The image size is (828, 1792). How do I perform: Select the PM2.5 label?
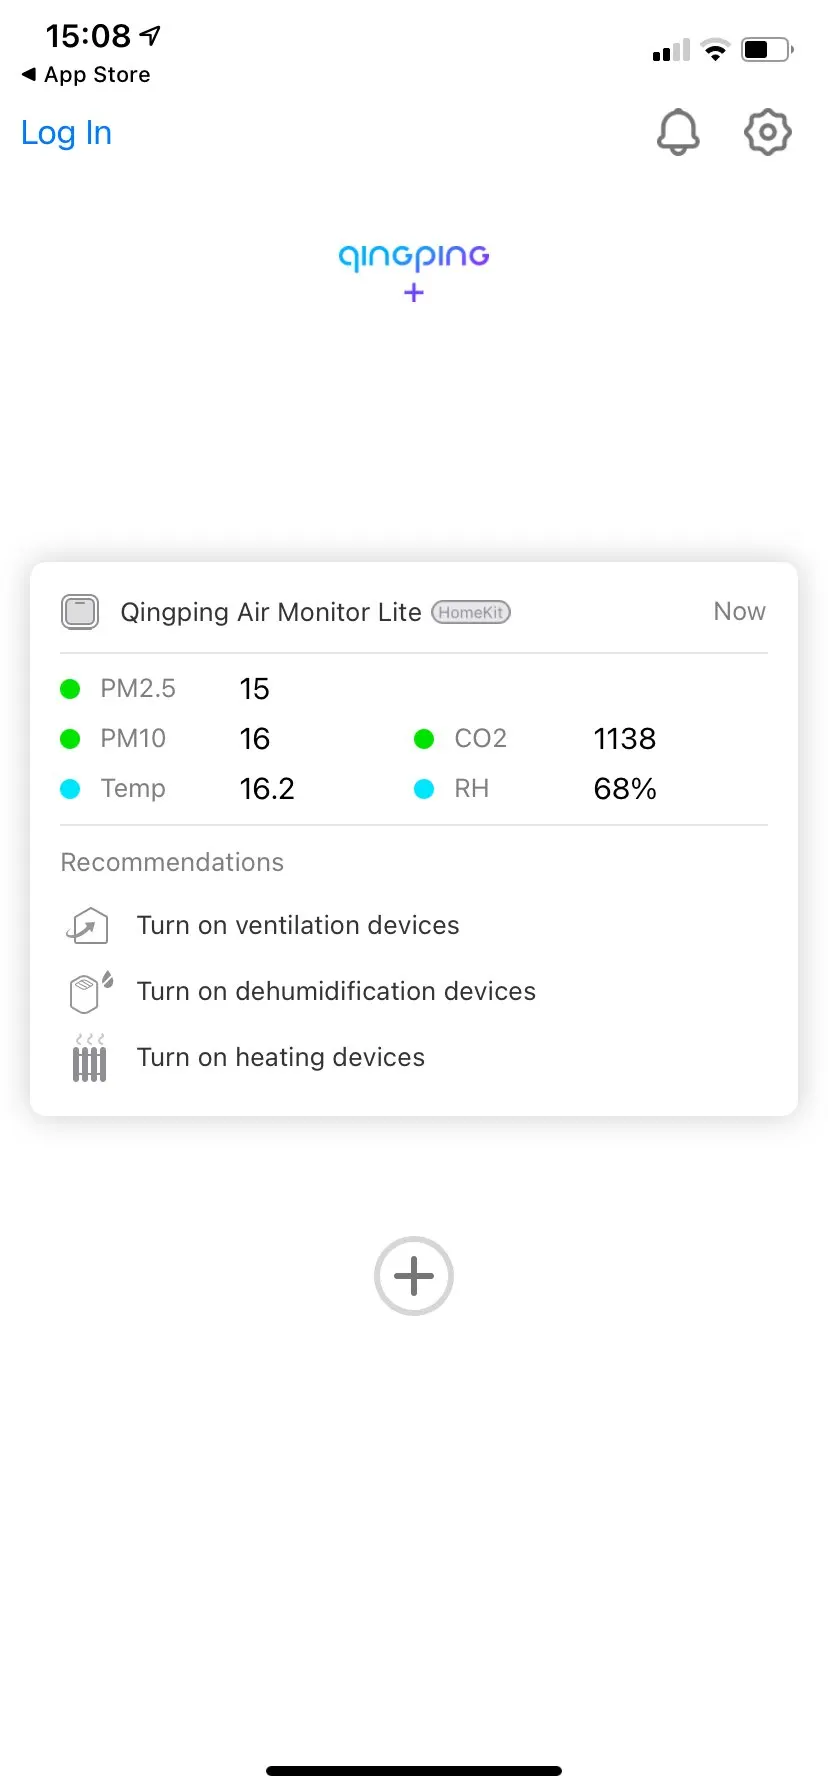[x=138, y=689]
